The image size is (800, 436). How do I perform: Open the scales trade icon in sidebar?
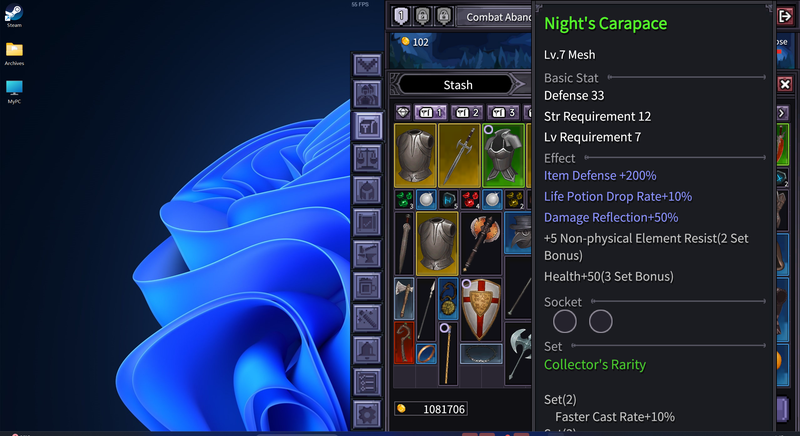(x=367, y=158)
